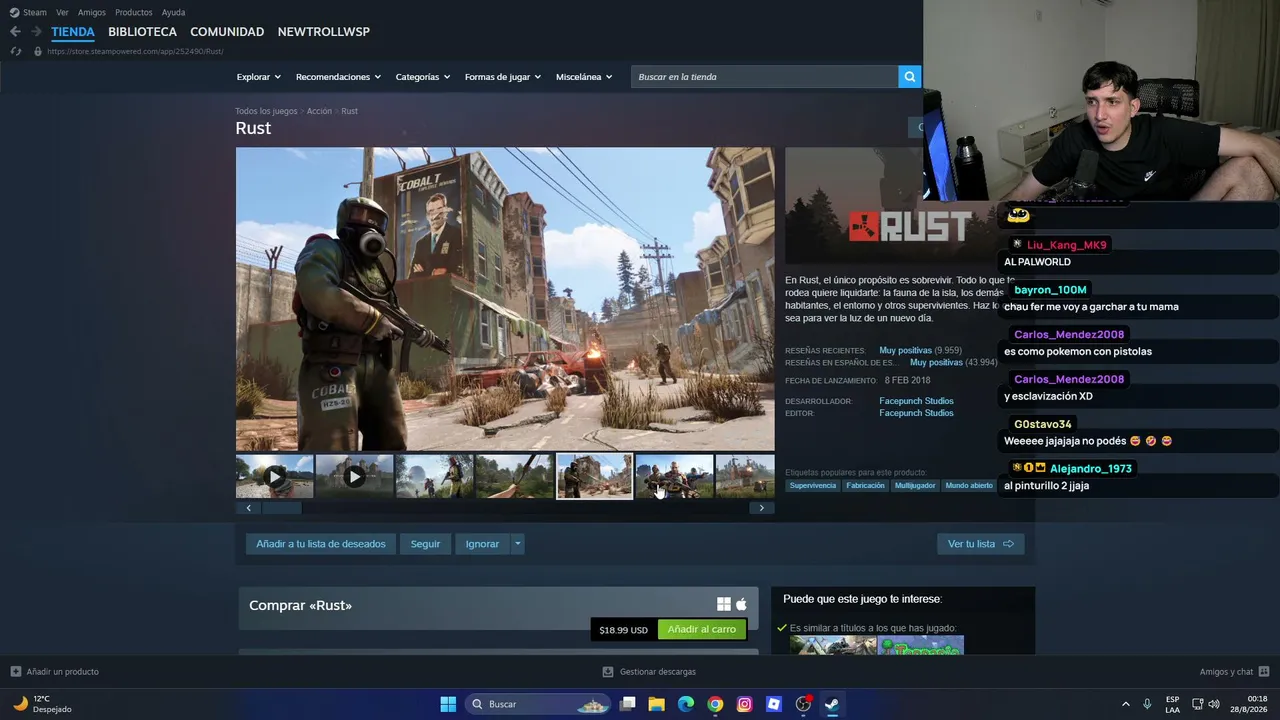
Task: Expand the Miscelánea dropdown
Action: pos(584,77)
